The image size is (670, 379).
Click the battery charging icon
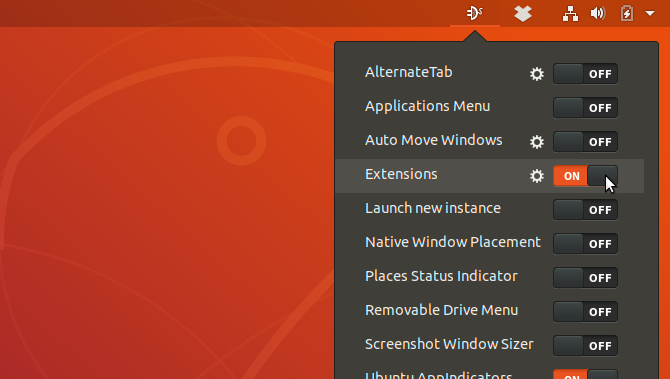[626, 13]
